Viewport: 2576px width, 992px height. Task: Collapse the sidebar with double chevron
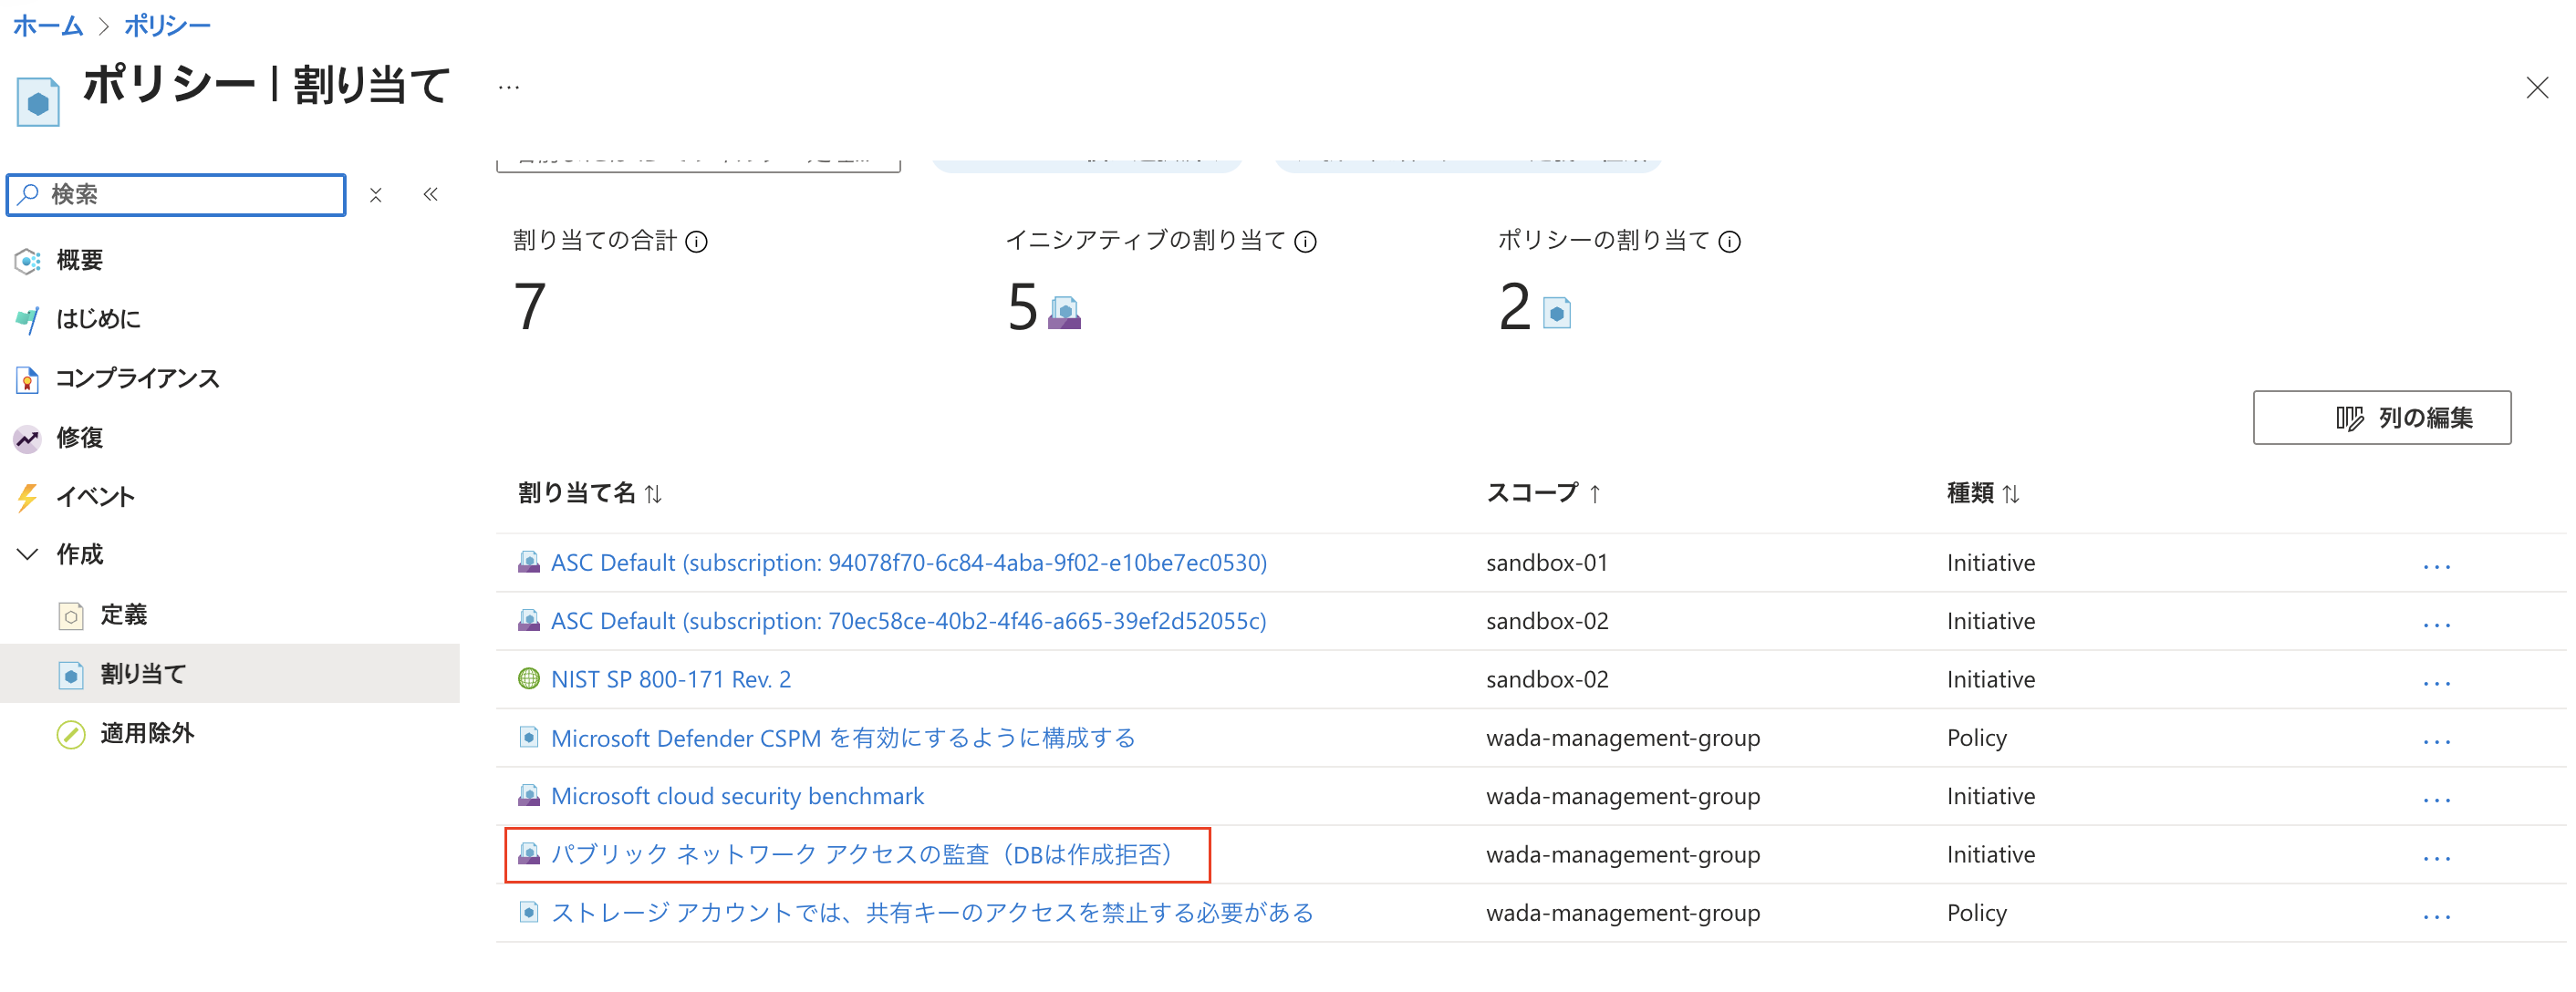431,194
